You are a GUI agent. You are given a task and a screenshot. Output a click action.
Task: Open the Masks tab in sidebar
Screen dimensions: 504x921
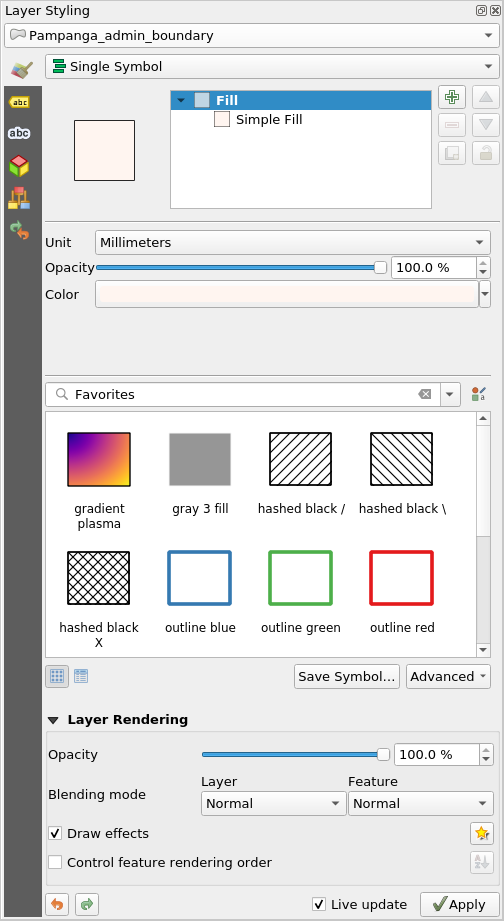click(19, 134)
